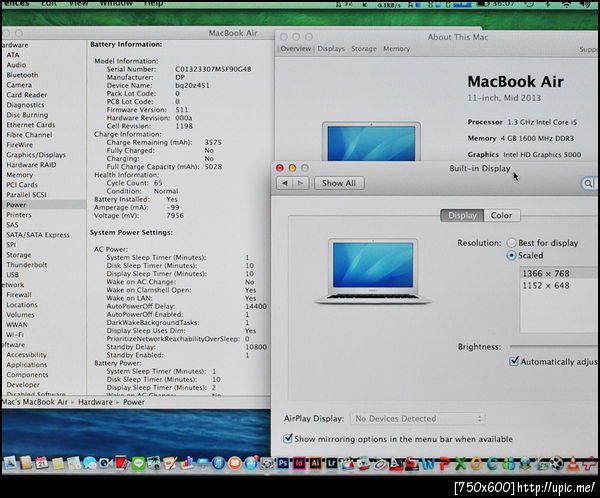Launch FaceTime from the Dock
This screenshot has width=600, height=498.
coord(105,463)
